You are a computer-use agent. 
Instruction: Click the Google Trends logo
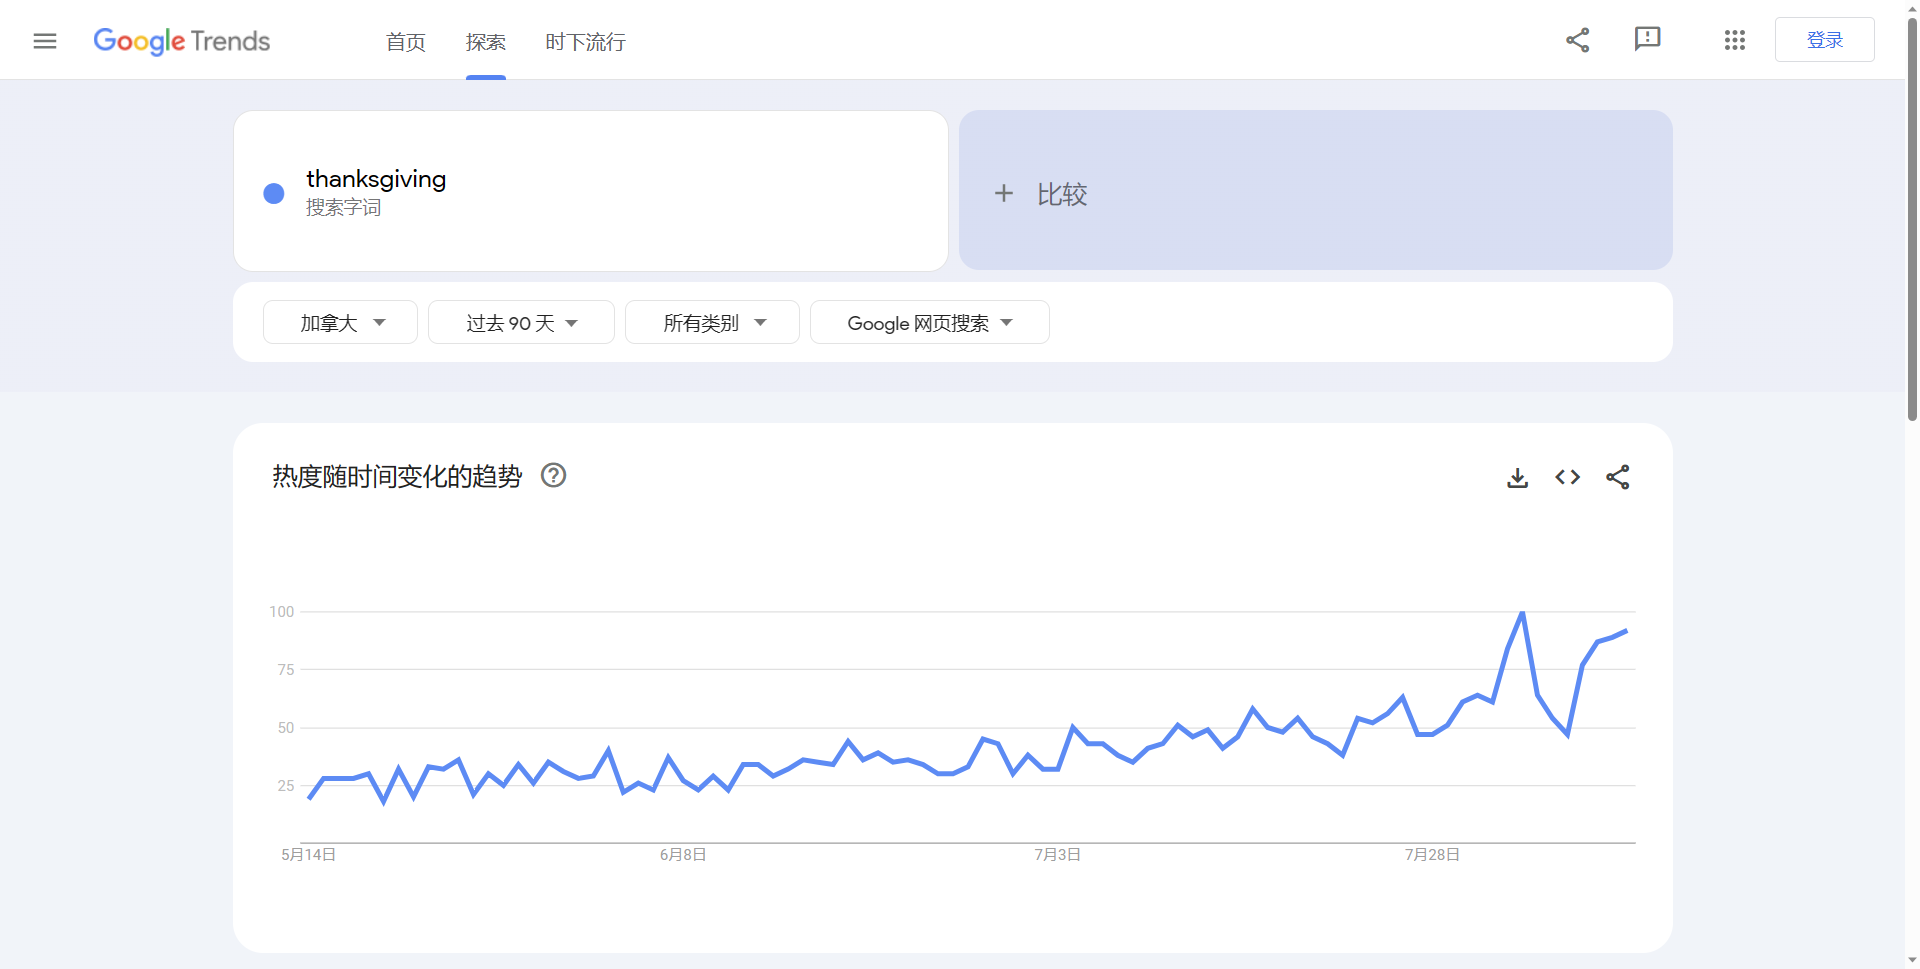182,41
